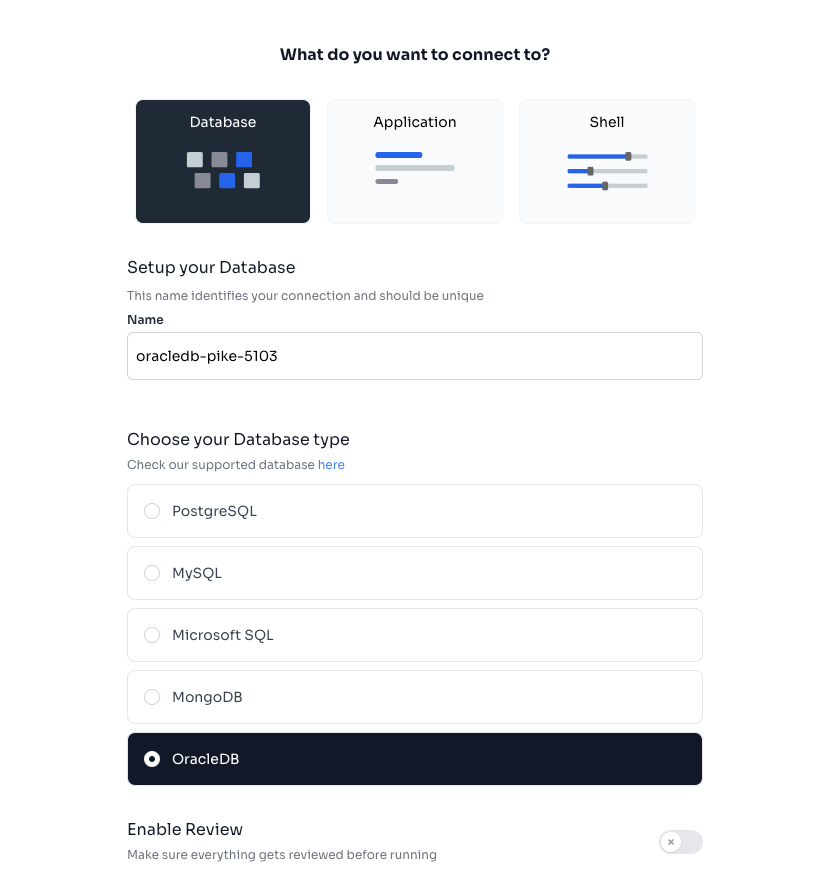This screenshot has width=830, height=890.
Task: Choose the MySQL radio option
Action: 152,573
